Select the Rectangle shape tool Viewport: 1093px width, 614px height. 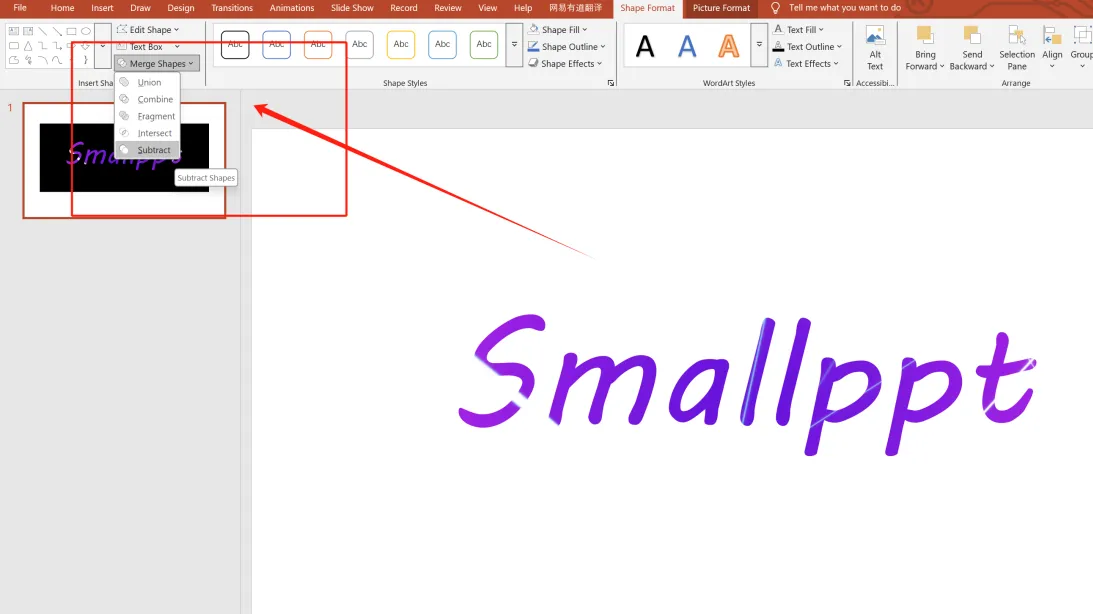pos(71,31)
